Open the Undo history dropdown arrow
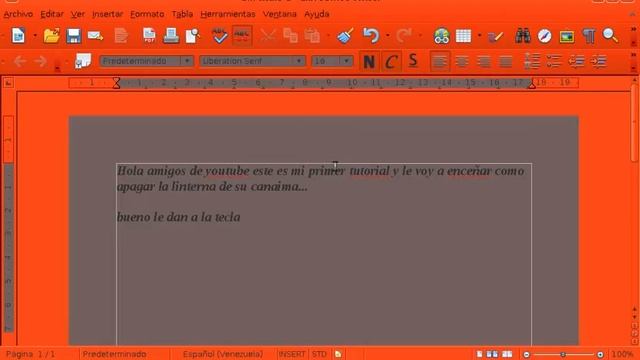This screenshot has width=640, height=360. point(387,36)
